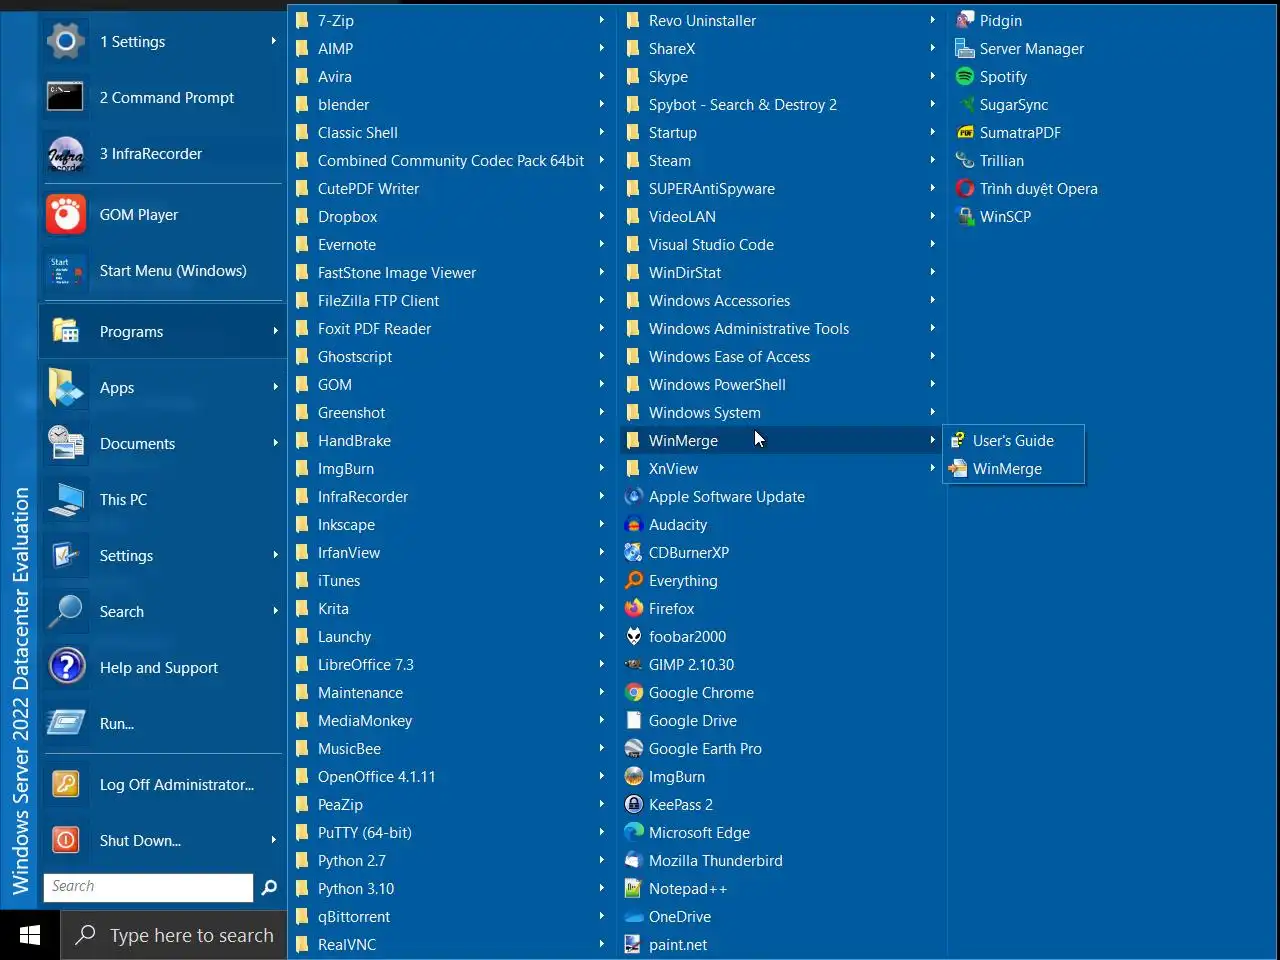Click the ImgBurn application shortcut with disc icon
1280x960 pixels.
pyautogui.click(x=782, y=776)
